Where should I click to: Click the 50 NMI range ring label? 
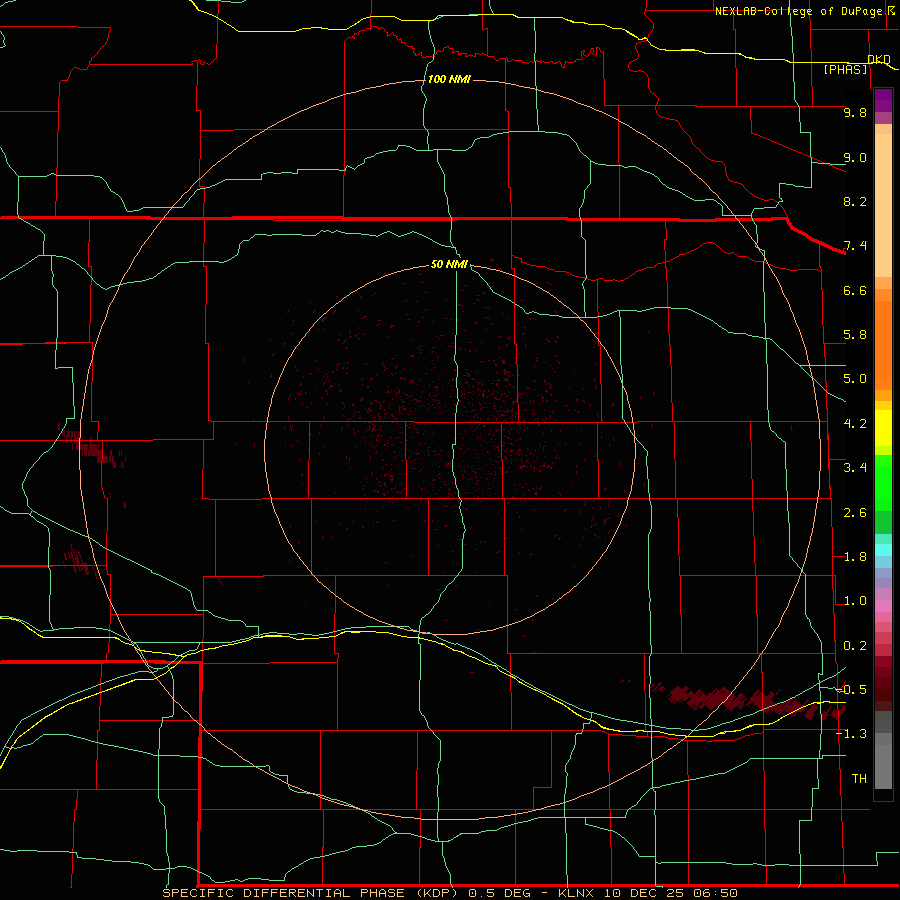pos(449,264)
